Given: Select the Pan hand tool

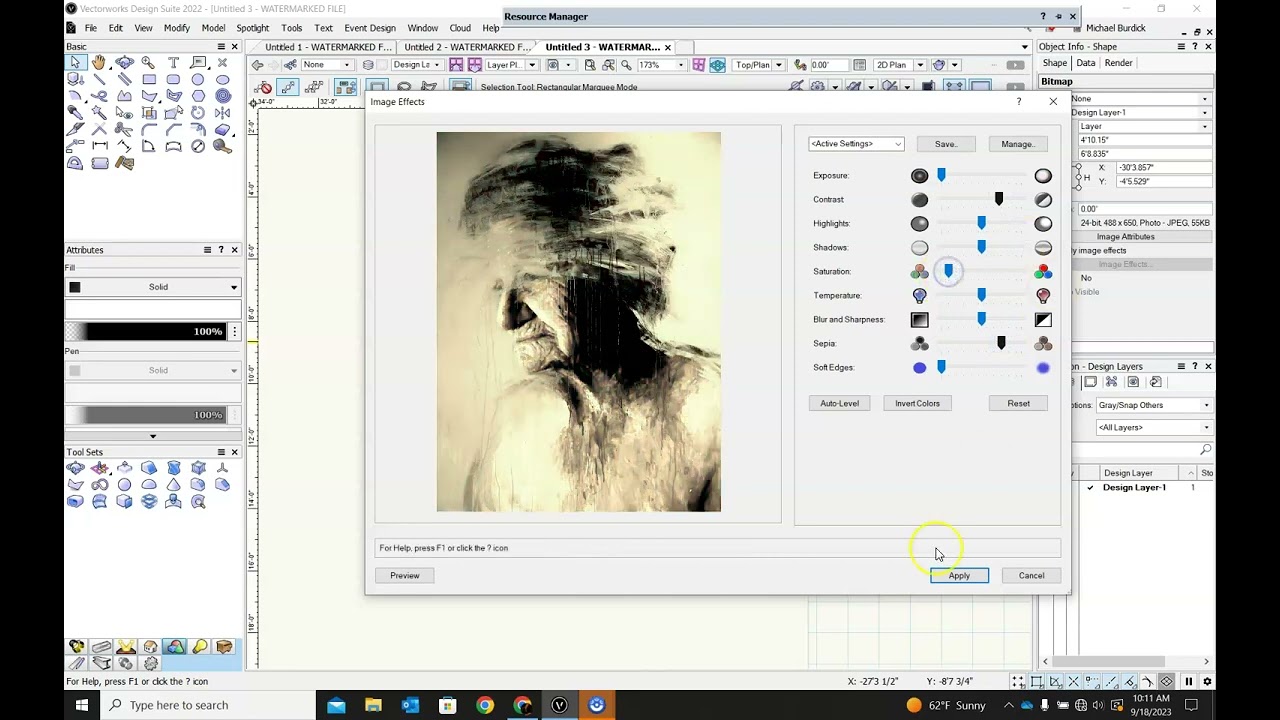Looking at the screenshot, I should pyautogui.click(x=99, y=62).
